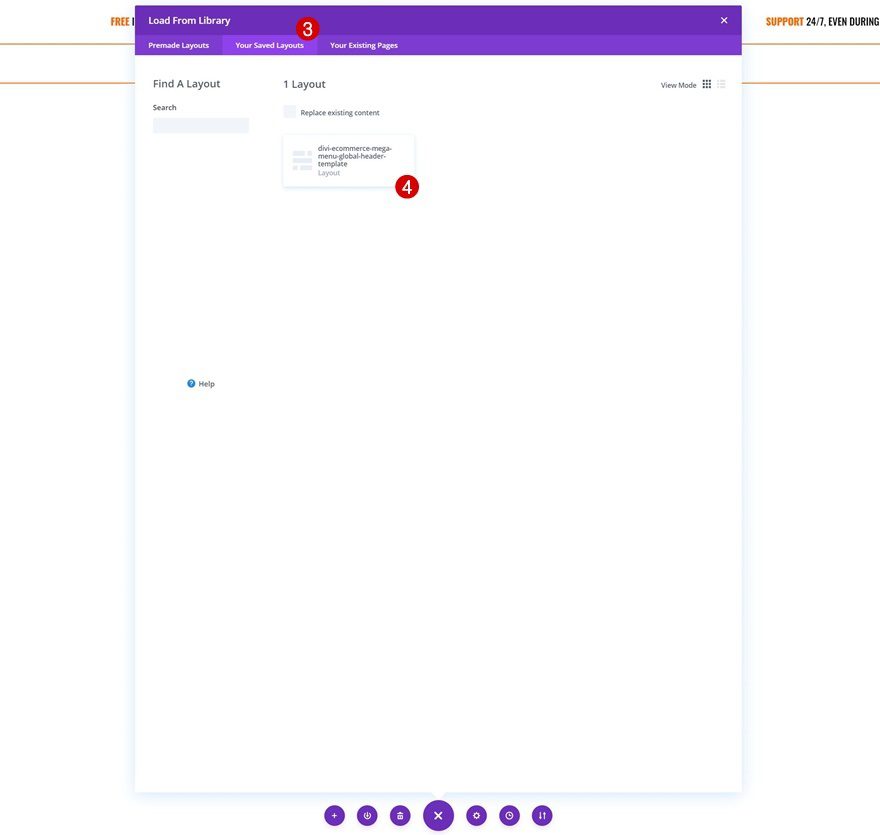
Task: Click the load from library icon
Action: pyautogui.click(x=365, y=813)
